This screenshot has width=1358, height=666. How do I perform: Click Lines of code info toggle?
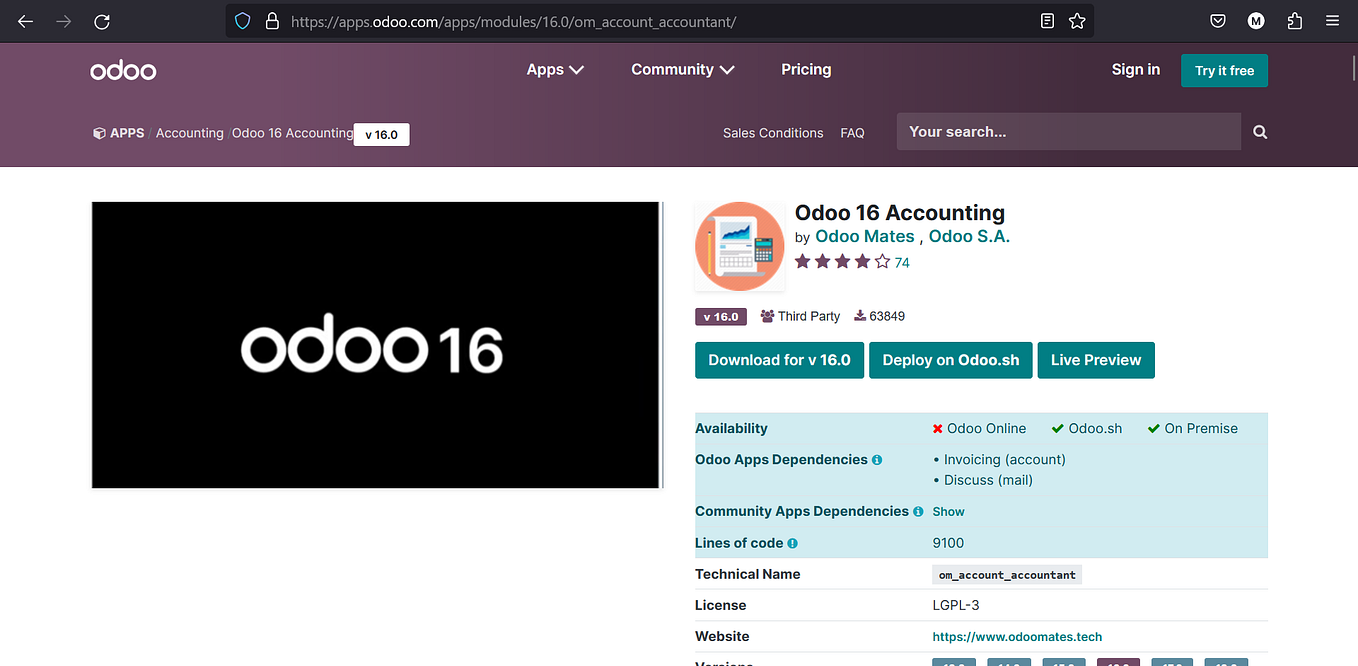point(793,543)
